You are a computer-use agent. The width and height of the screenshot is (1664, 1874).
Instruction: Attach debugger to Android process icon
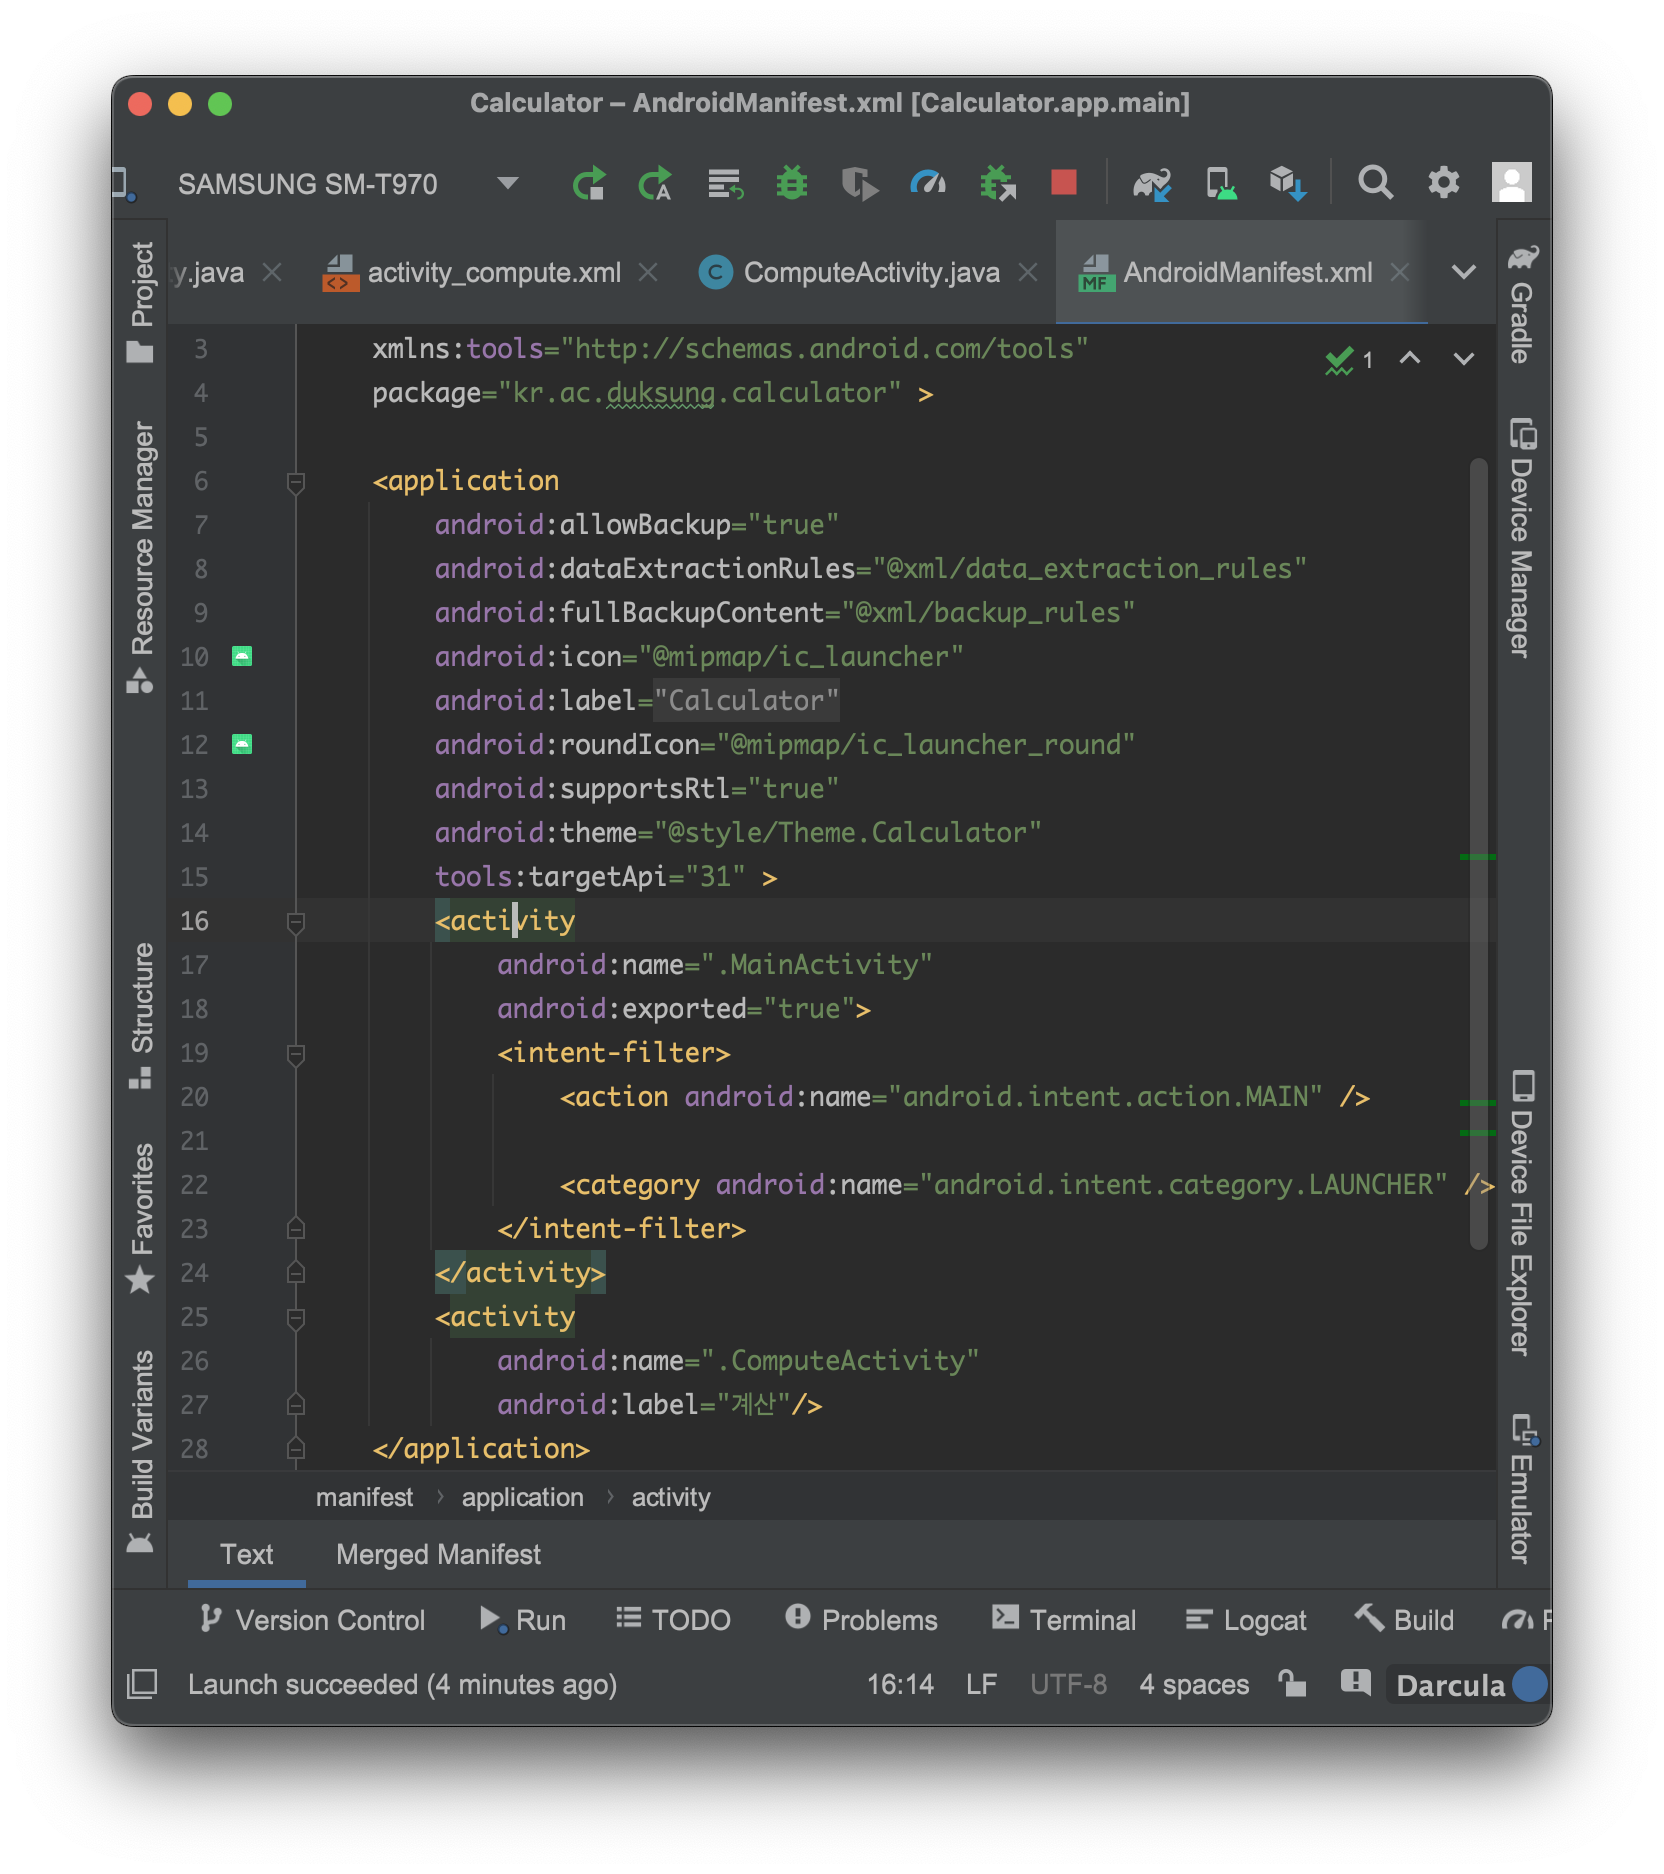(998, 183)
